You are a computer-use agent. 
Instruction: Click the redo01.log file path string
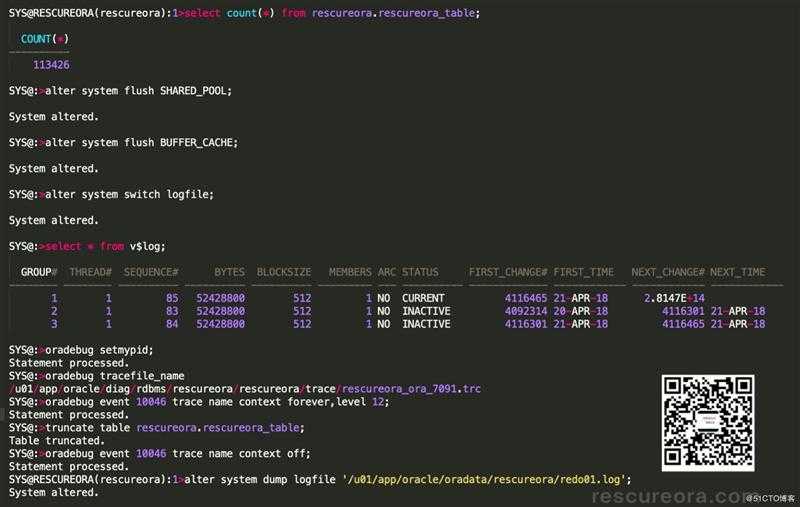(484, 479)
